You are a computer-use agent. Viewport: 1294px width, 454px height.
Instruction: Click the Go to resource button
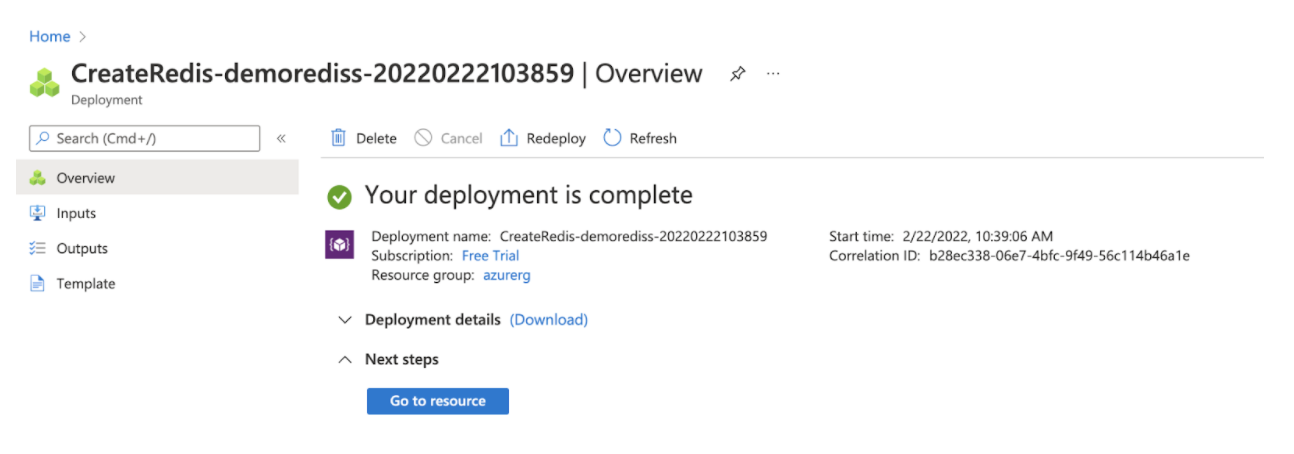438,401
